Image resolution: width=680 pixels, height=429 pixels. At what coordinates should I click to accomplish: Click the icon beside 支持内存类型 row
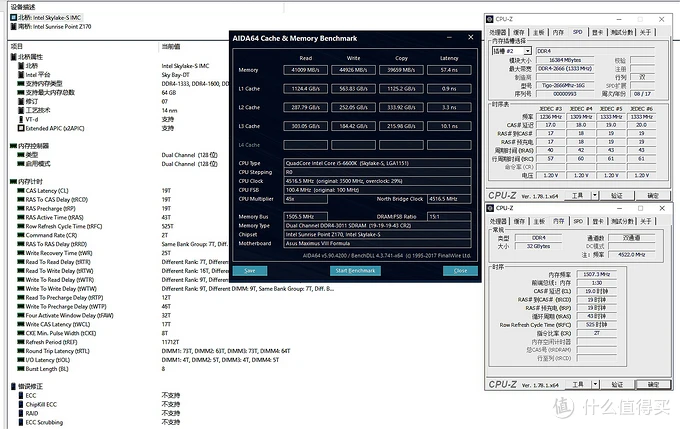click(21, 83)
